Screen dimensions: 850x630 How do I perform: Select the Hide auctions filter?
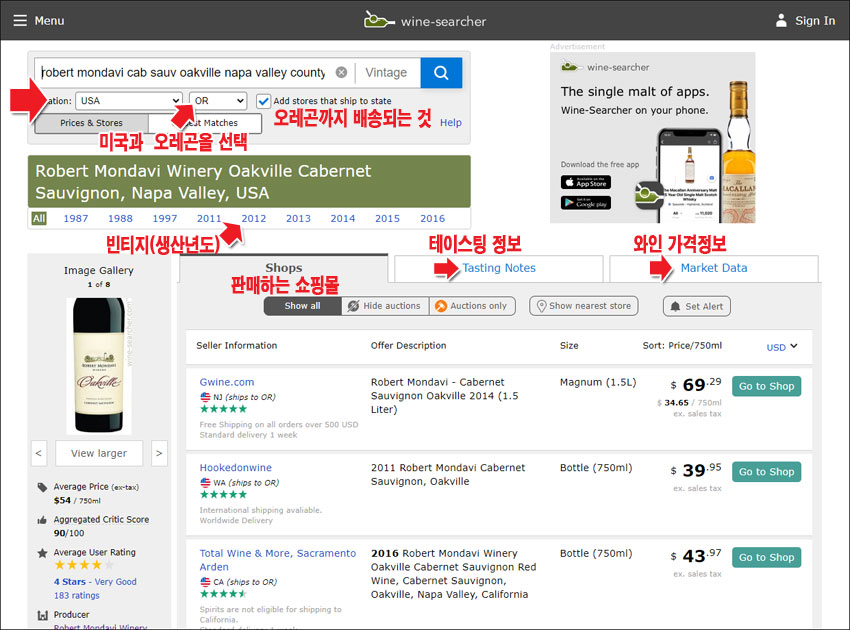point(385,306)
